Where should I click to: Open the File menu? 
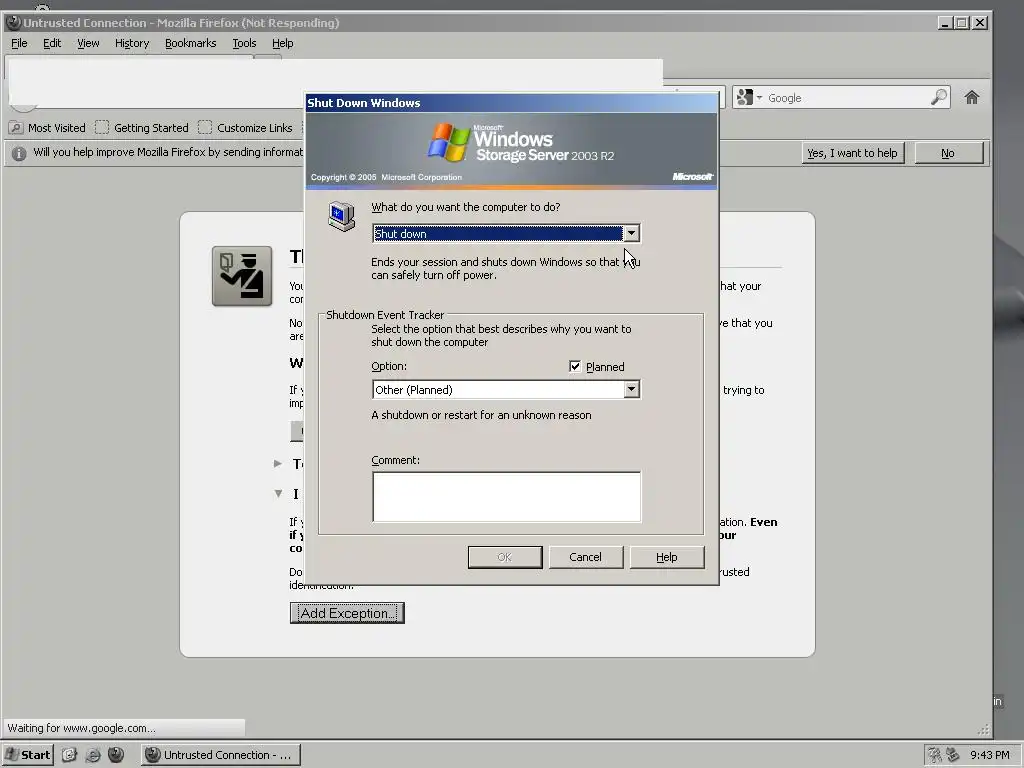pyautogui.click(x=20, y=43)
